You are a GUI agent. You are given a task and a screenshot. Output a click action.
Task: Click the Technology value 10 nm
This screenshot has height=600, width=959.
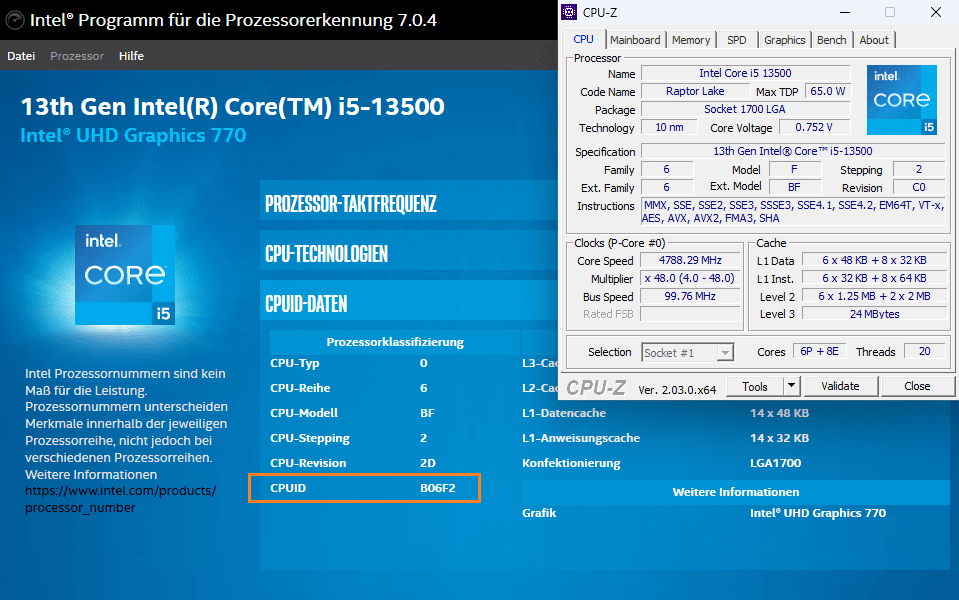pos(669,127)
